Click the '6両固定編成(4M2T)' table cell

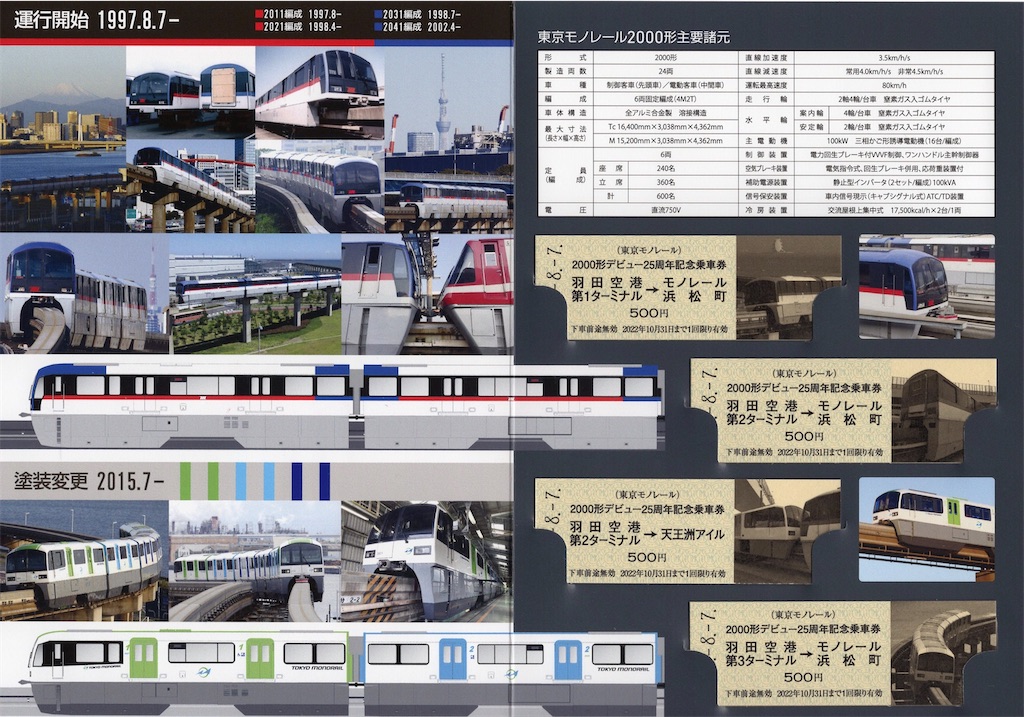(x=665, y=99)
